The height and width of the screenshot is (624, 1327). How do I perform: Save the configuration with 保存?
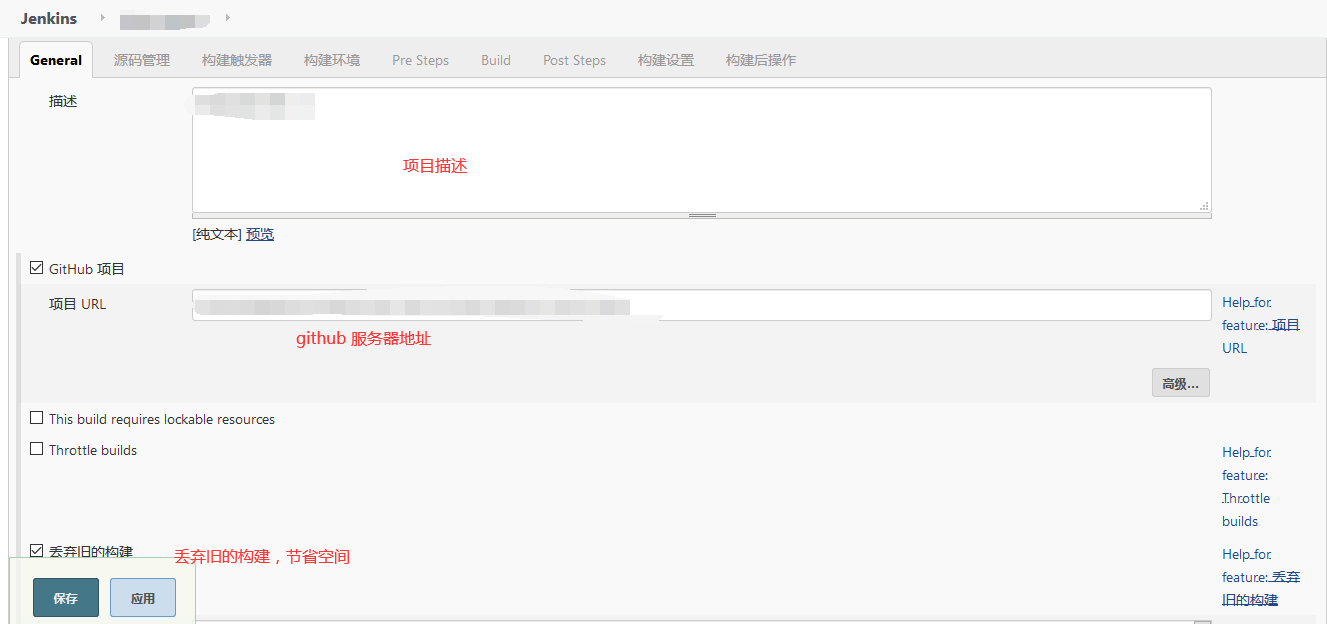point(65,597)
